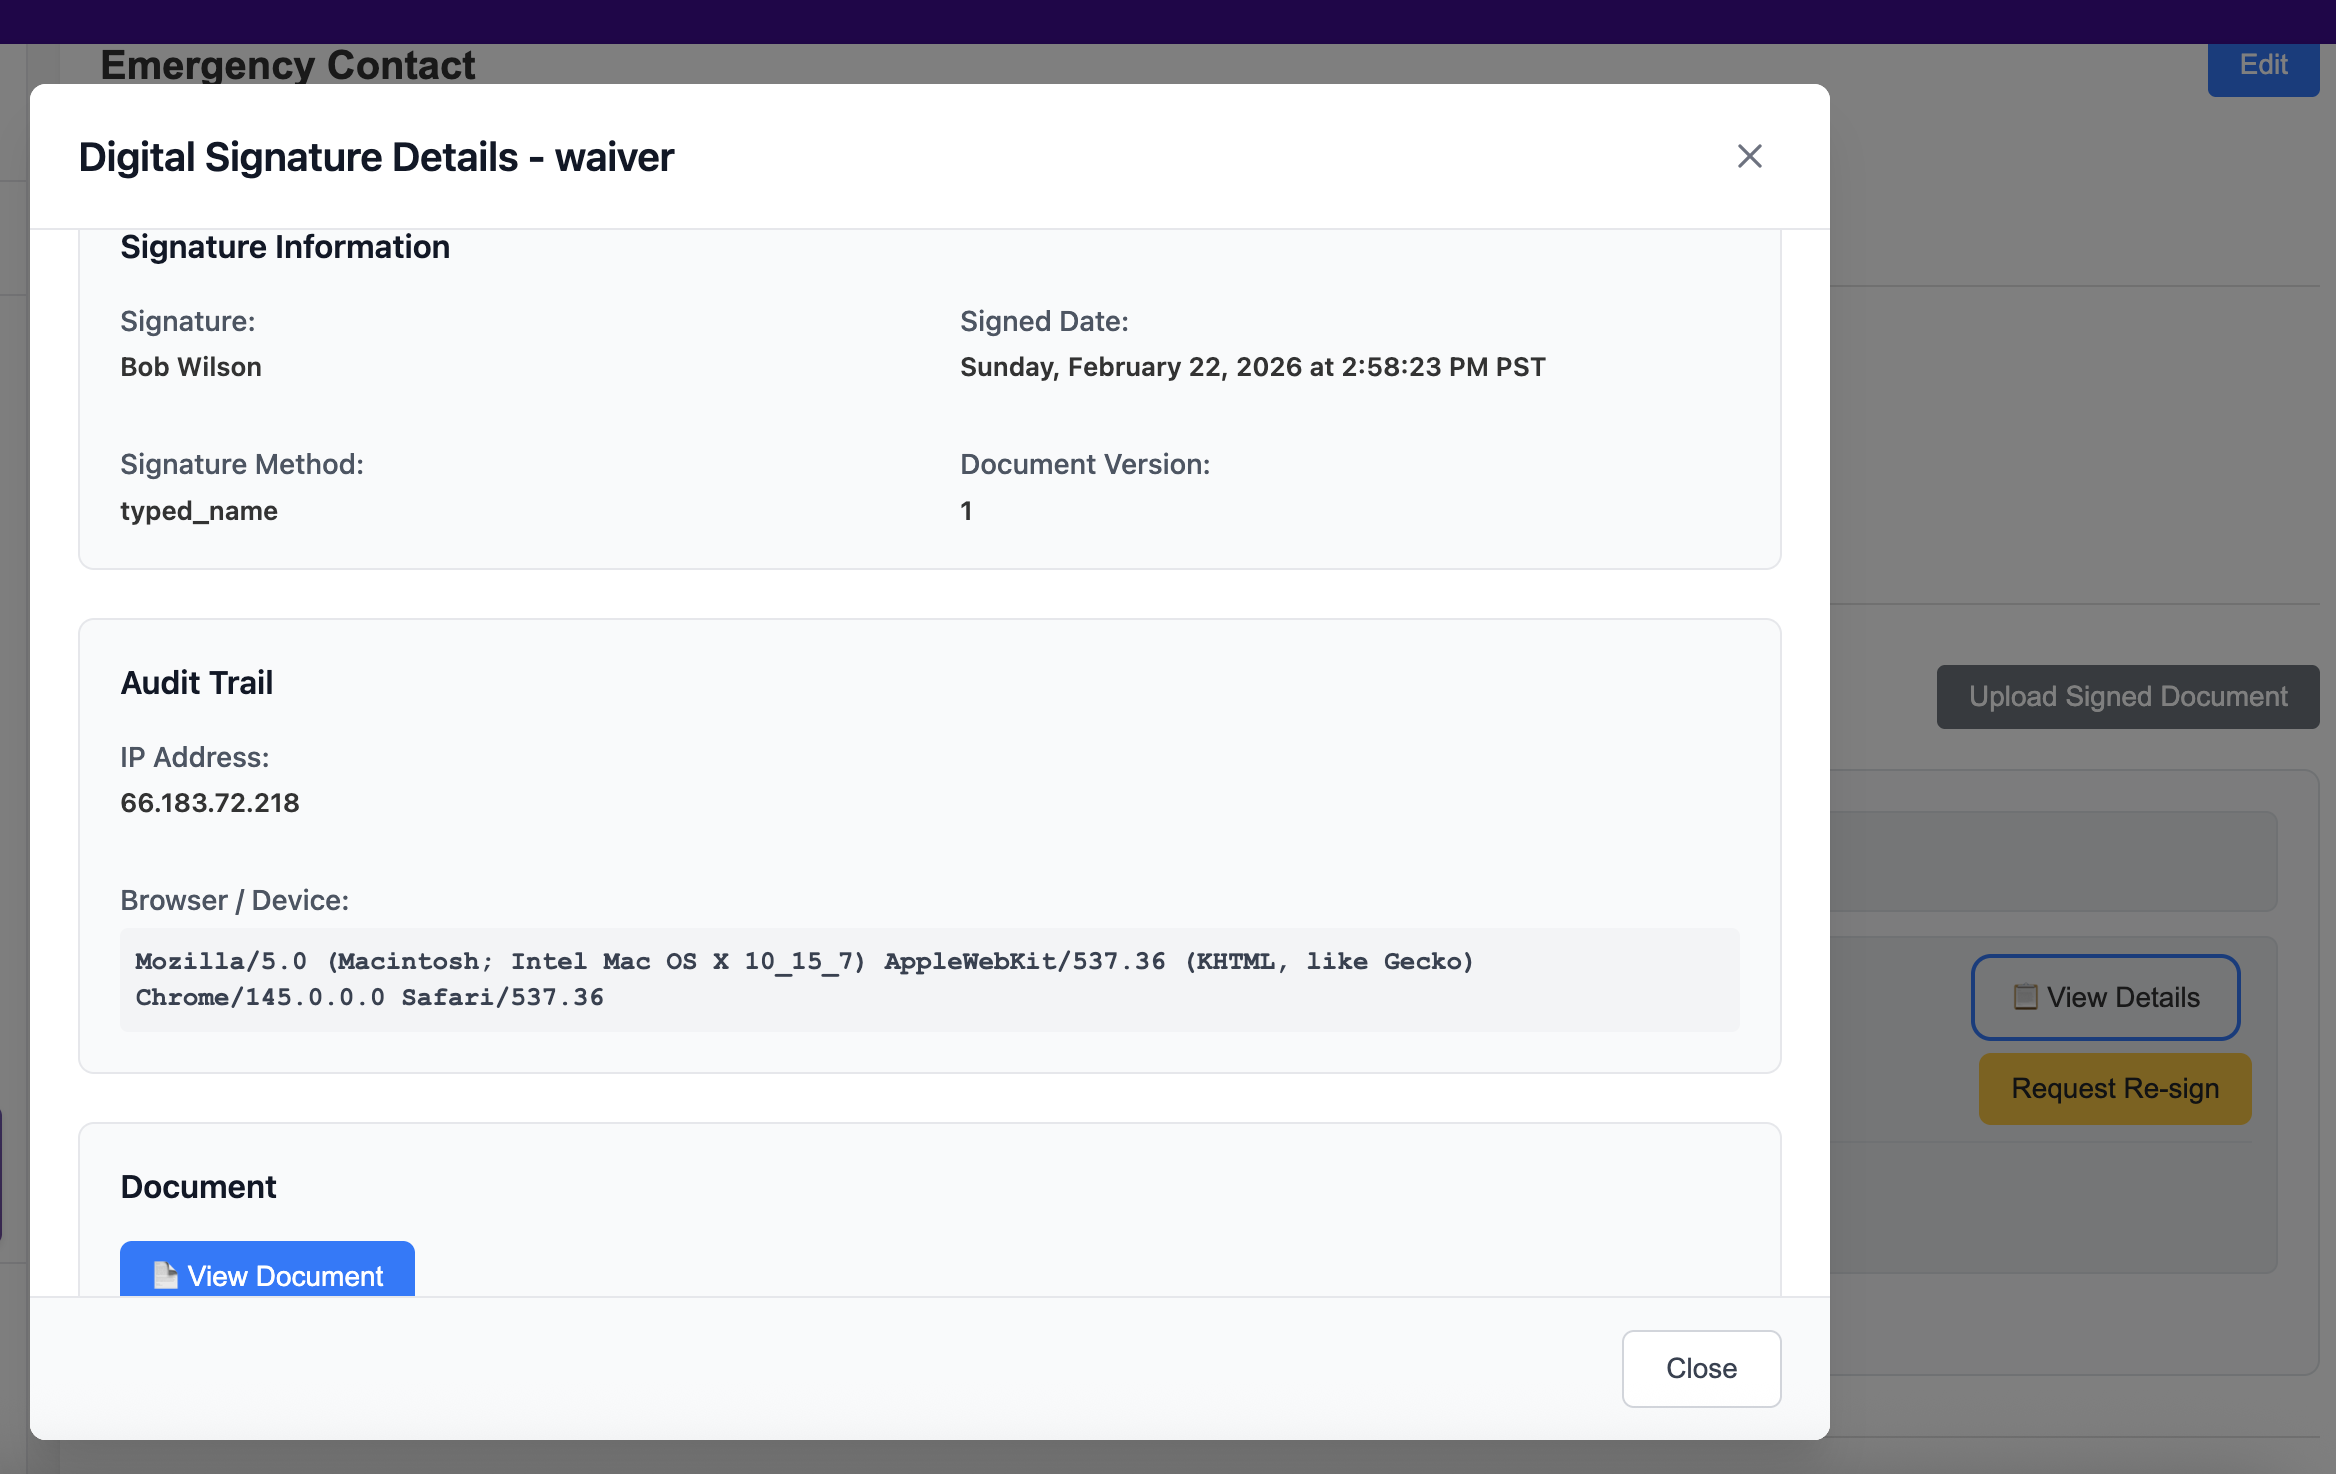The image size is (2336, 1474).
Task: Click the document version number 1
Action: (966, 511)
